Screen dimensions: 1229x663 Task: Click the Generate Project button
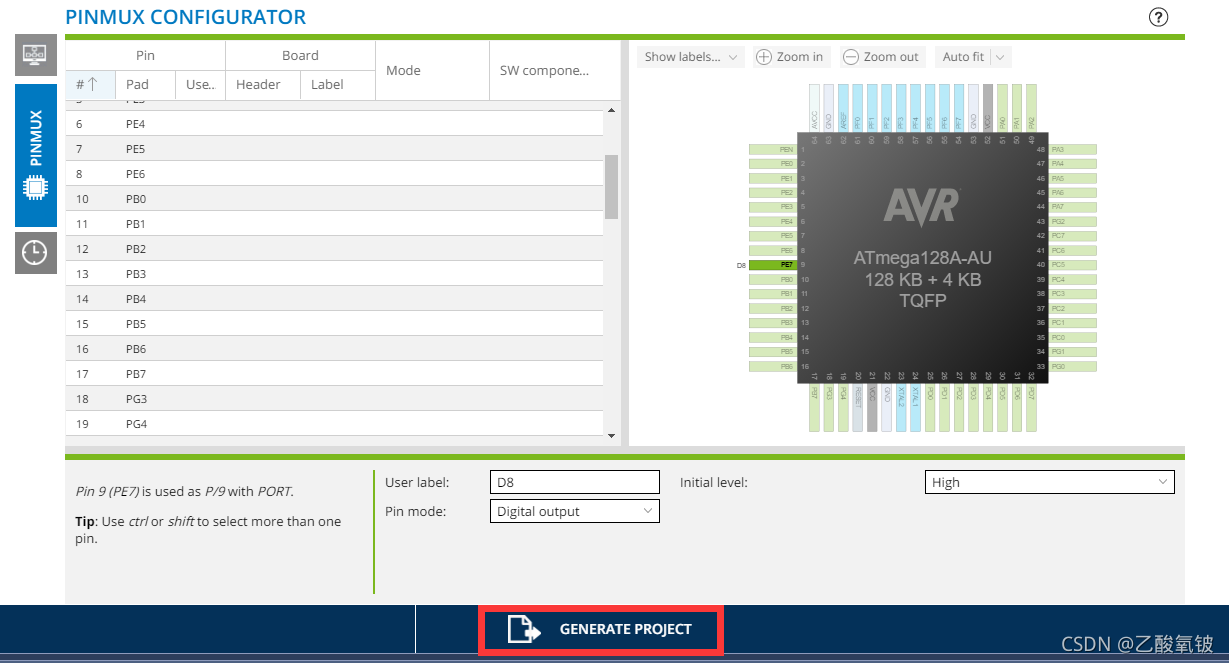(600, 630)
